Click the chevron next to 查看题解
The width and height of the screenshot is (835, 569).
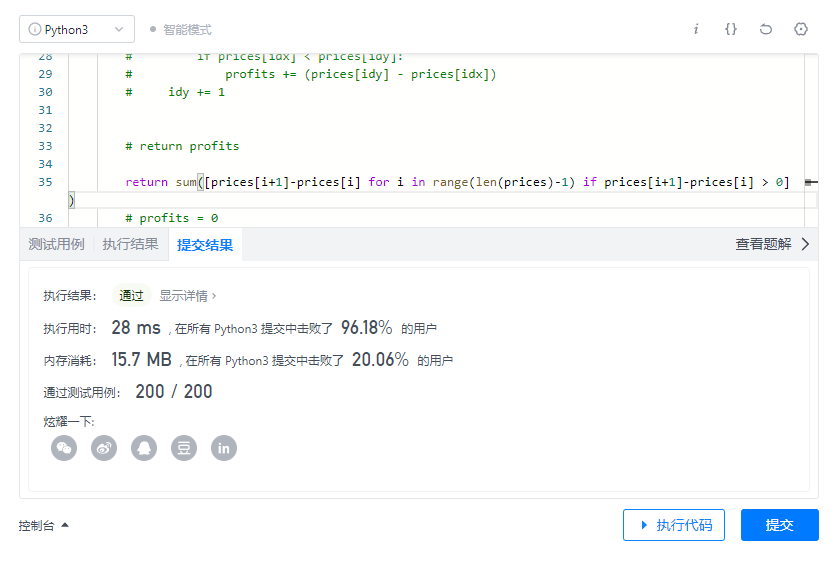[805, 244]
